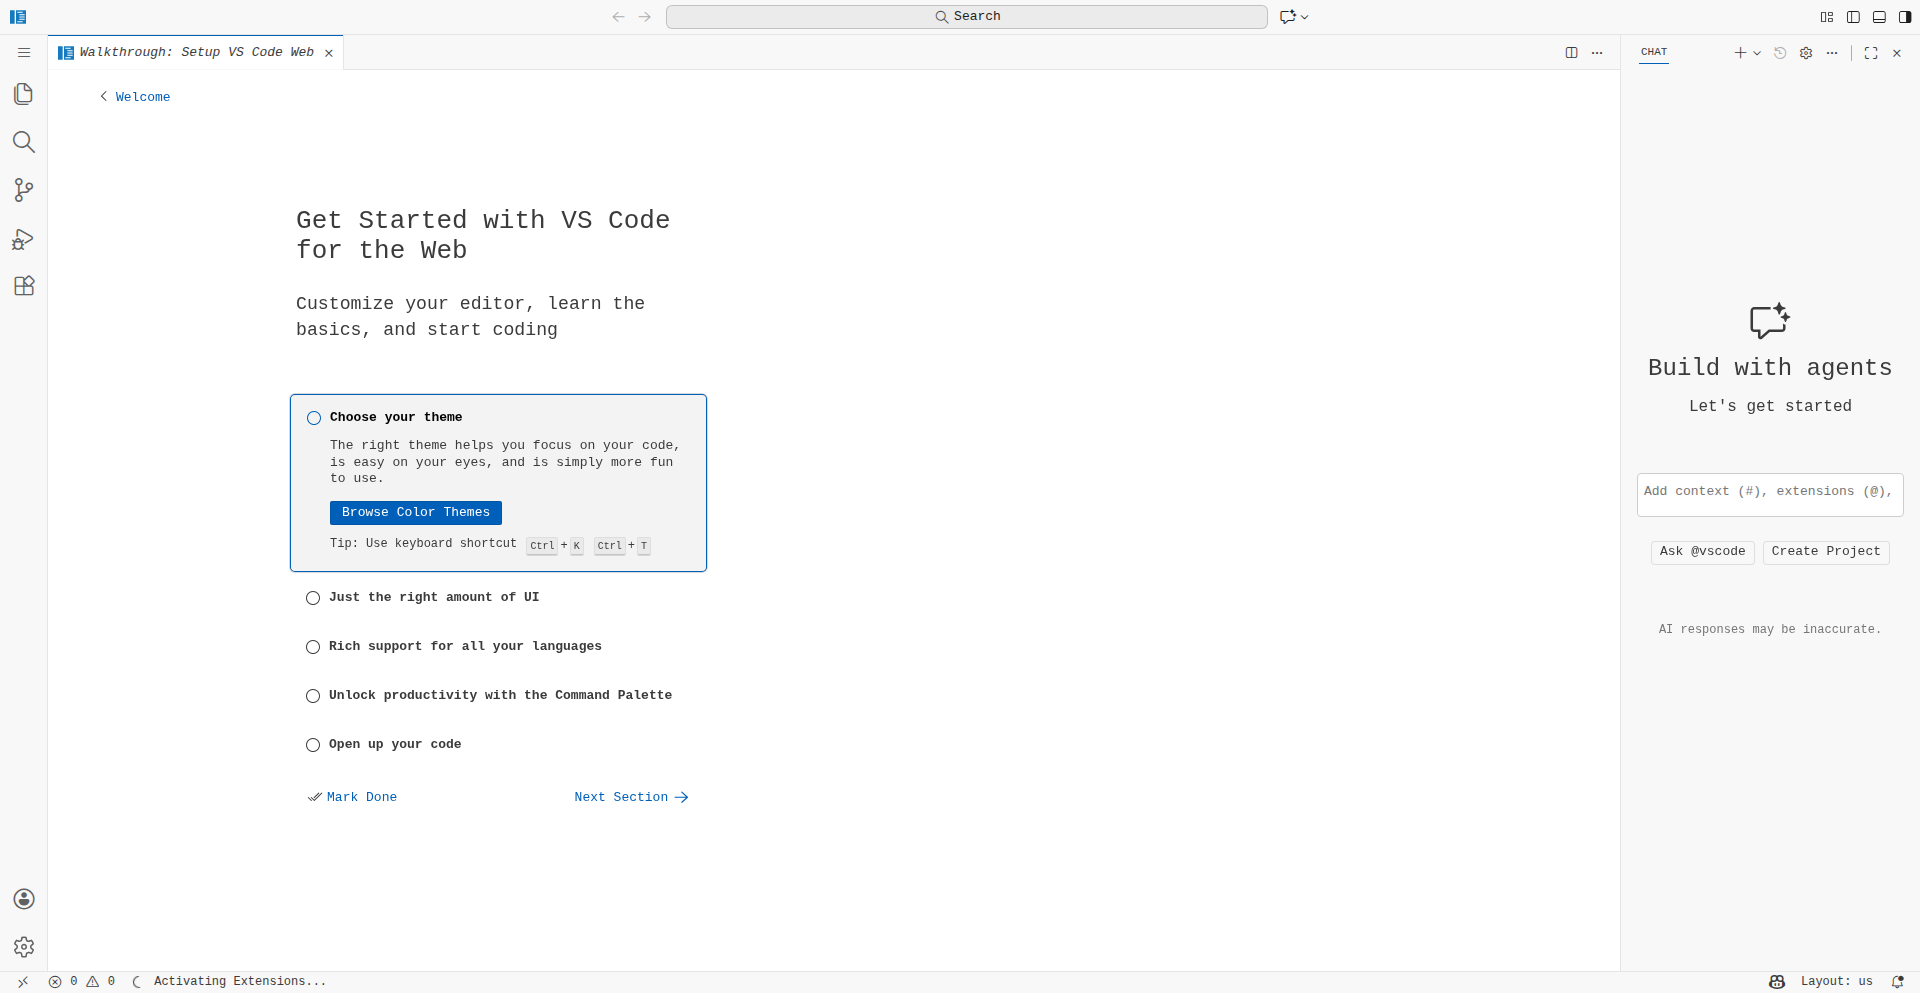Open the Accounts menu icon
The width and height of the screenshot is (1920, 993).
click(24, 899)
